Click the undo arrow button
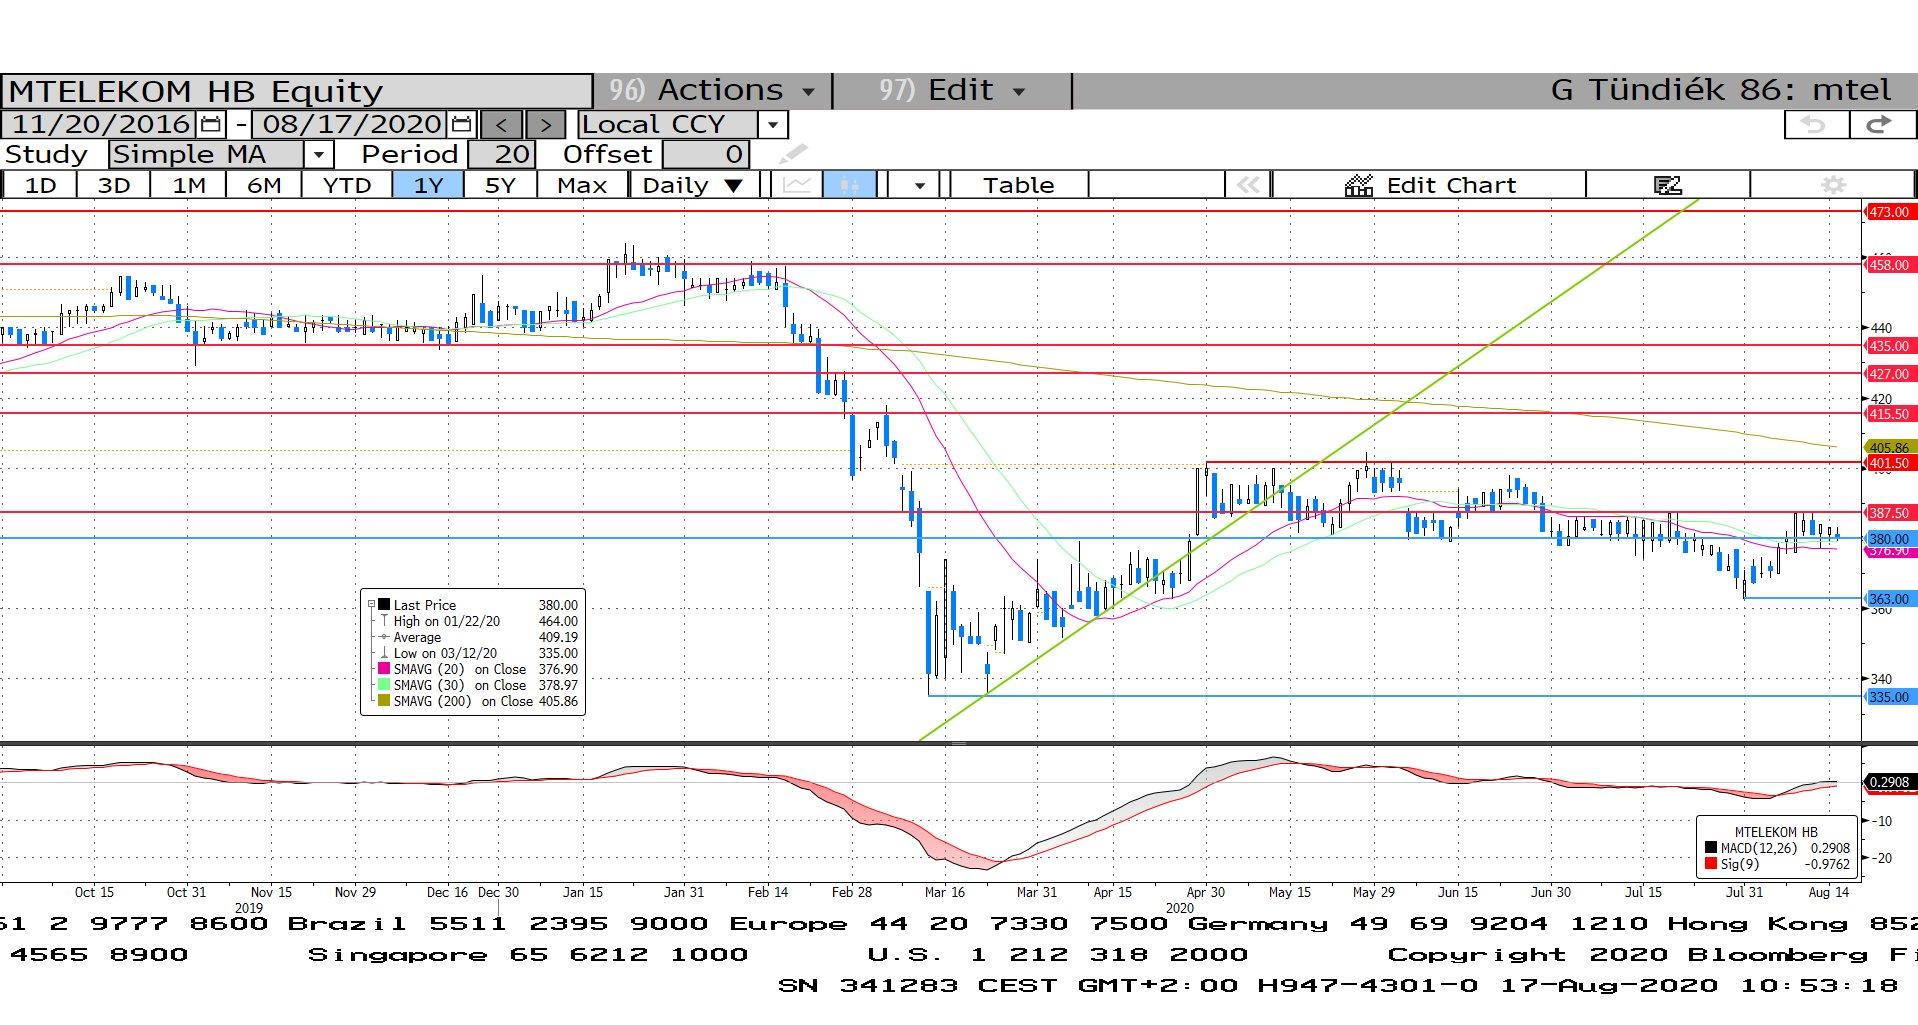The width and height of the screenshot is (1918, 1025). click(1815, 125)
